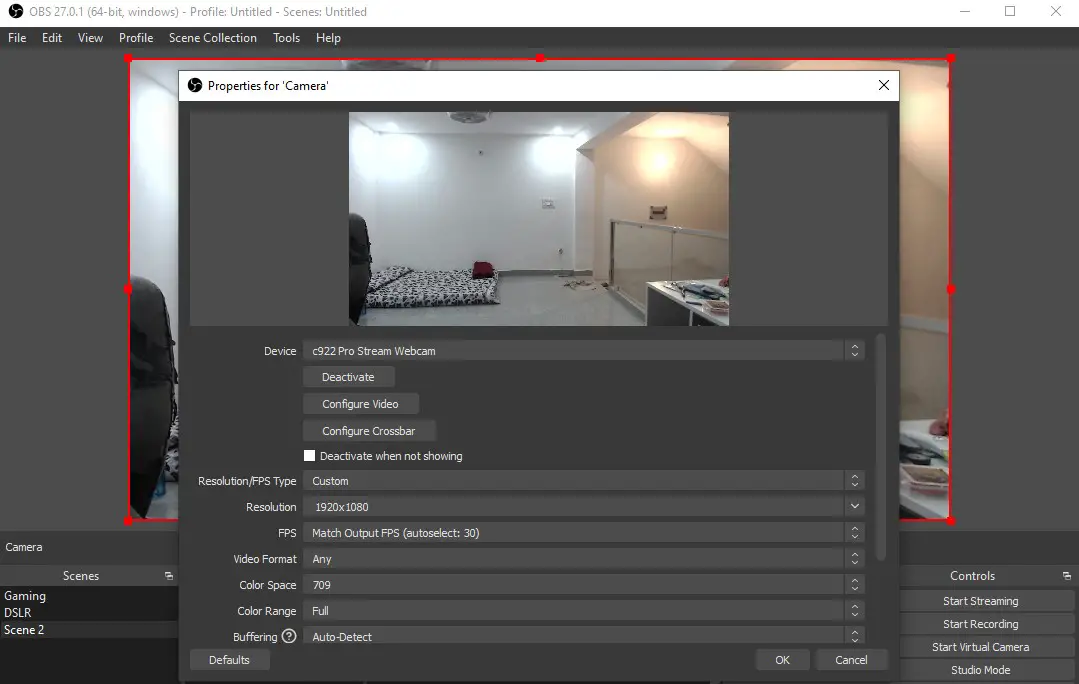Click the OBS logo in Properties title bar
1079x684 pixels.
(x=195, y=85)
